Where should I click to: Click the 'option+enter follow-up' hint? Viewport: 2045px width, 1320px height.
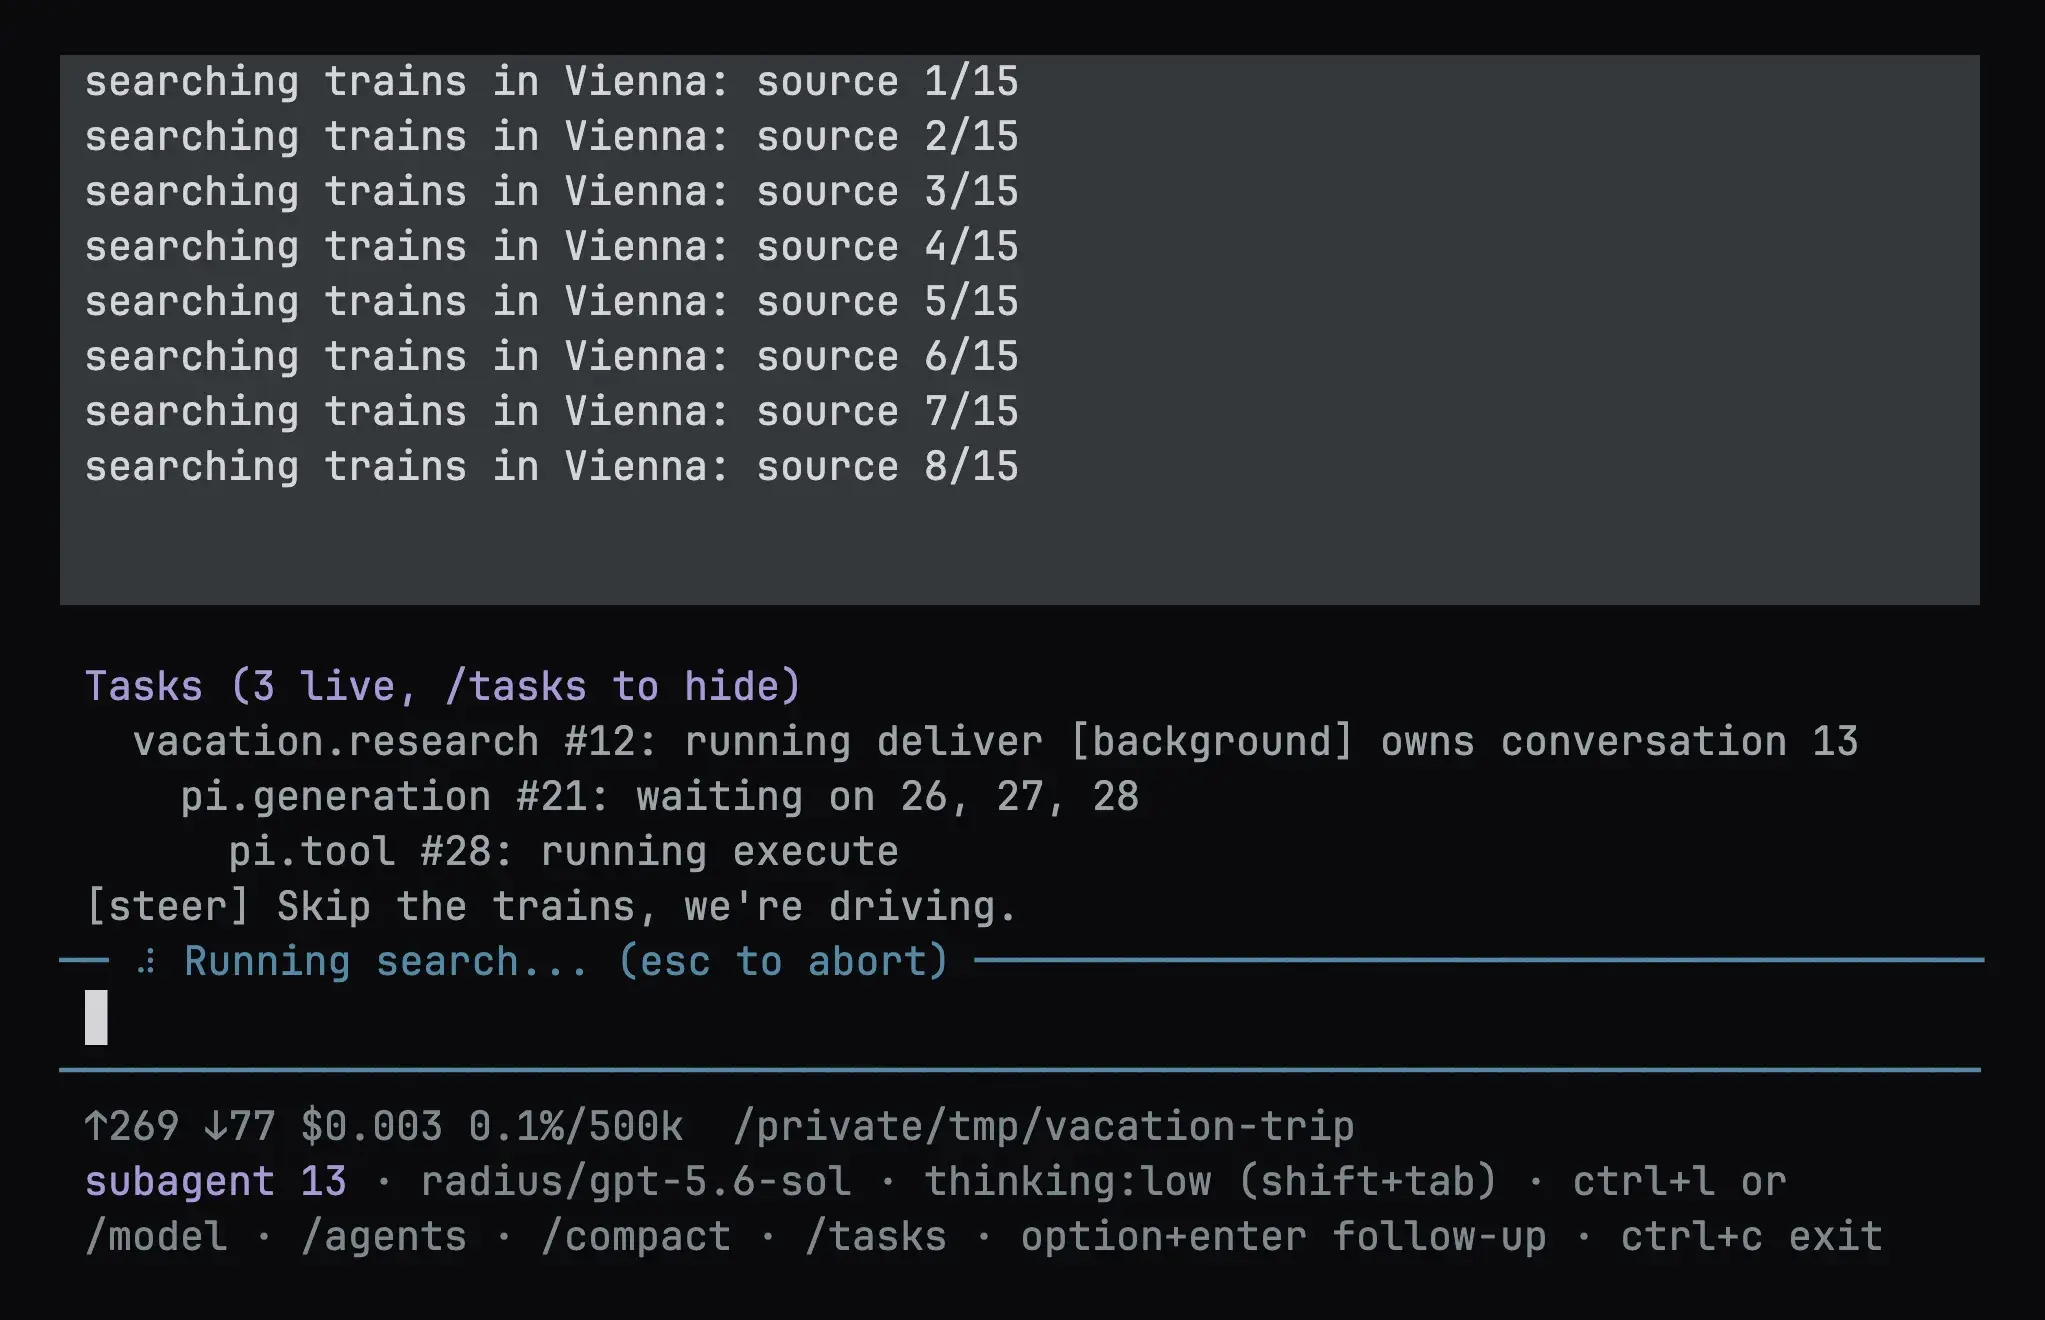pos(1284,1237)
